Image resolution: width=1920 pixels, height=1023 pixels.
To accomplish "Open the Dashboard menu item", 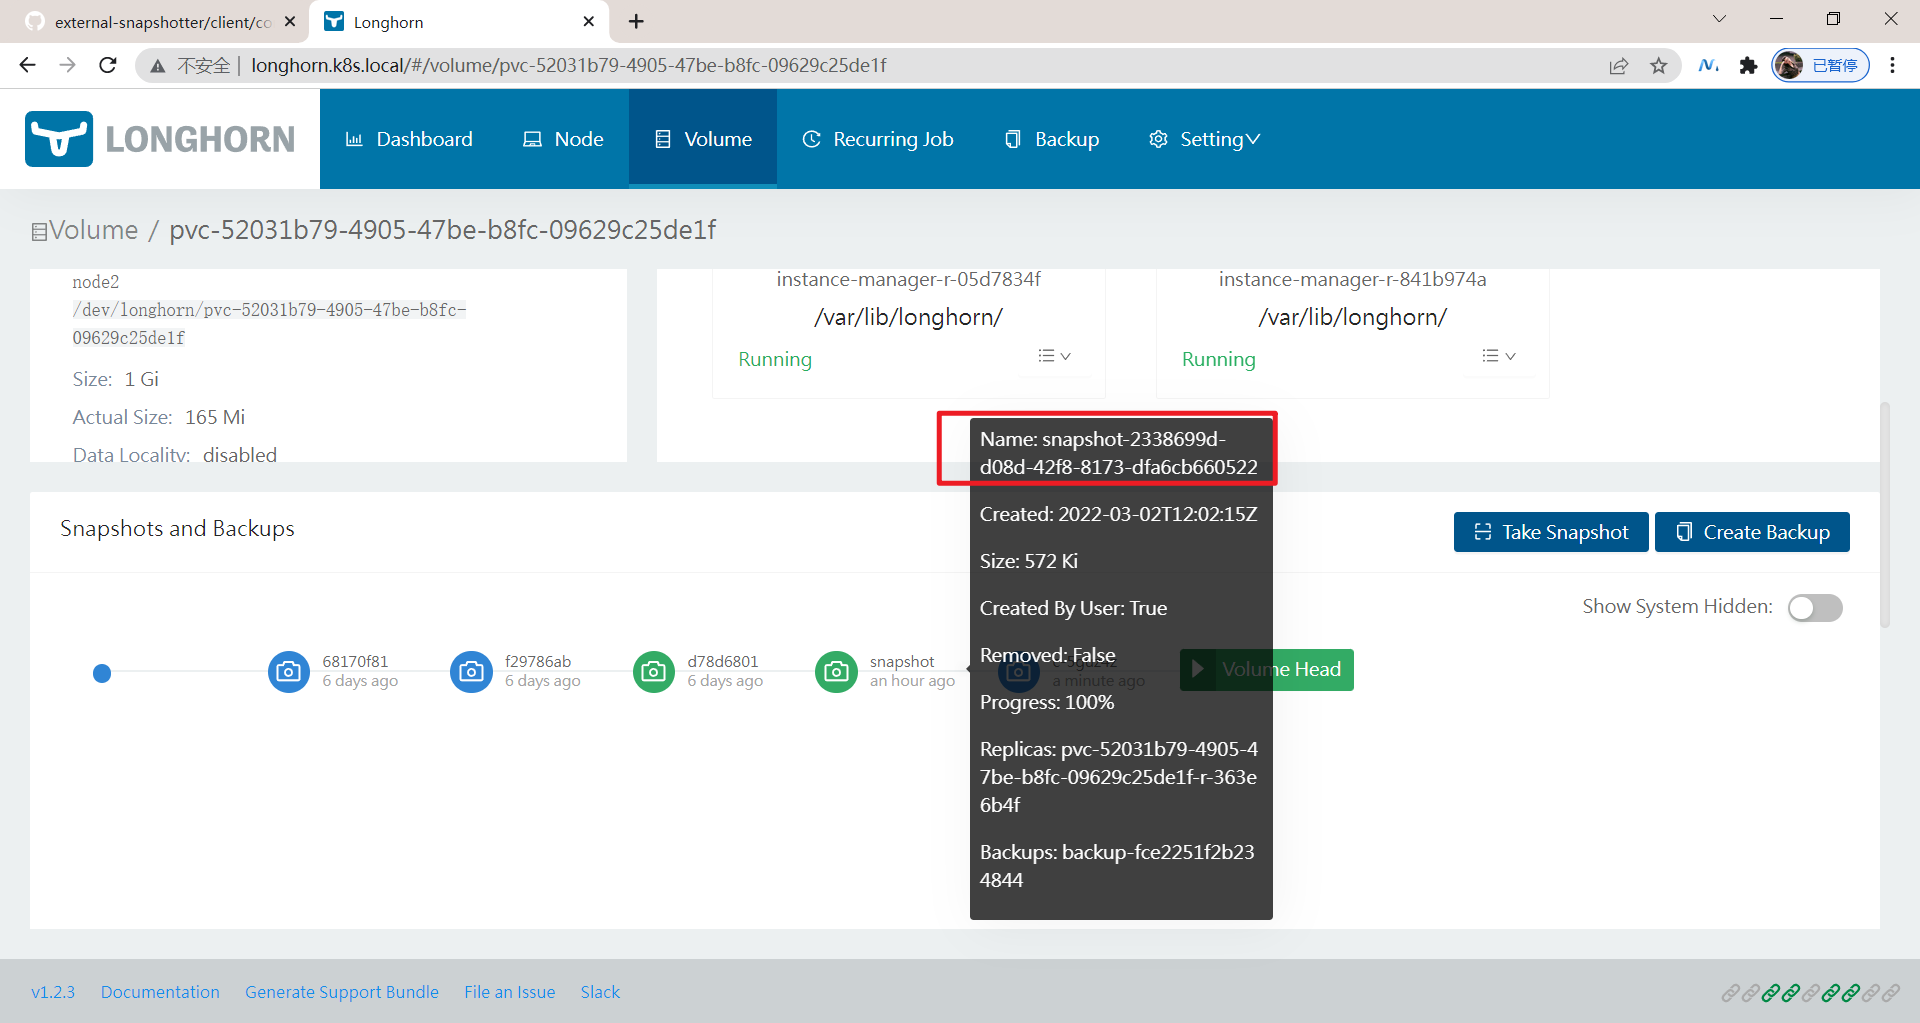I will coord(409,139).
